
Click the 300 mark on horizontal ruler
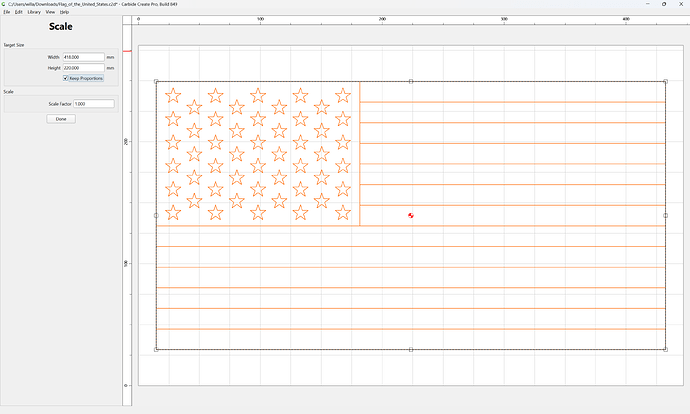[504, 19]
